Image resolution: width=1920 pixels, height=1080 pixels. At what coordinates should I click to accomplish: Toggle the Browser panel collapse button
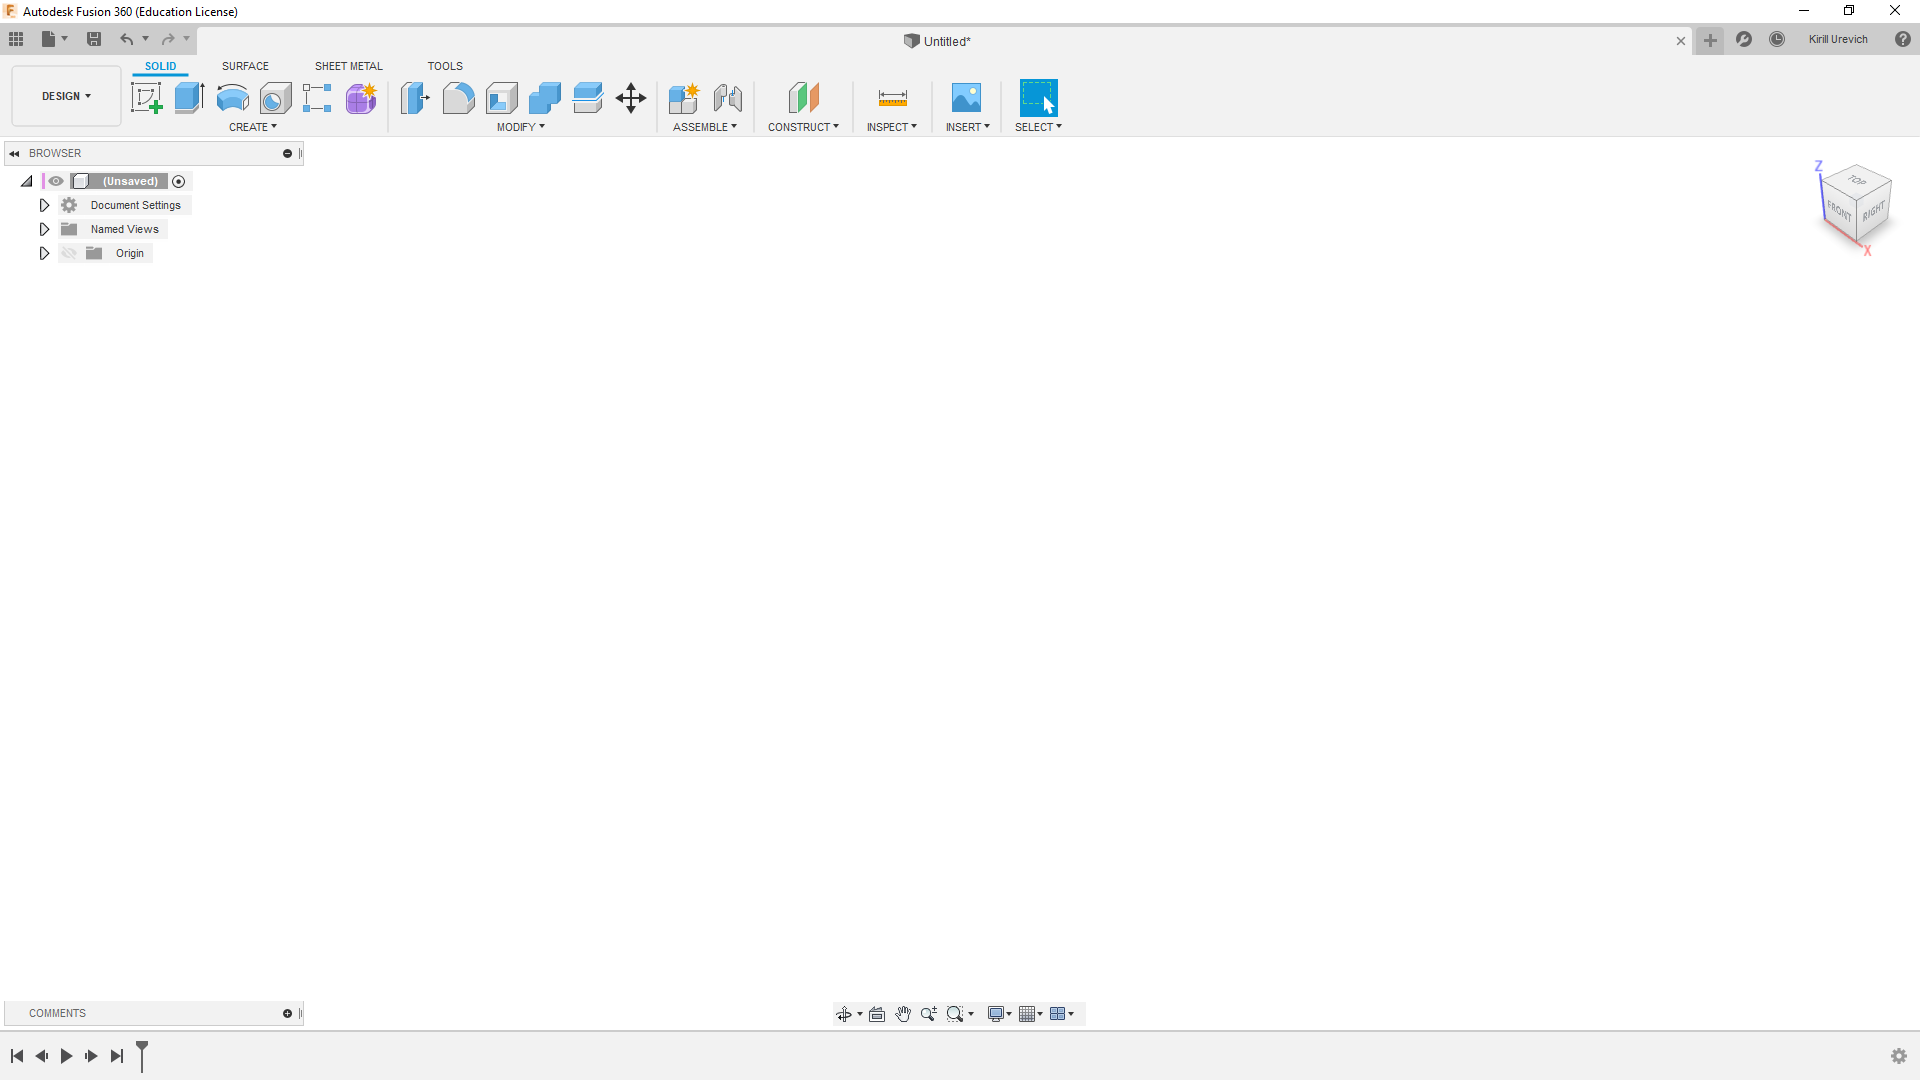15,153
